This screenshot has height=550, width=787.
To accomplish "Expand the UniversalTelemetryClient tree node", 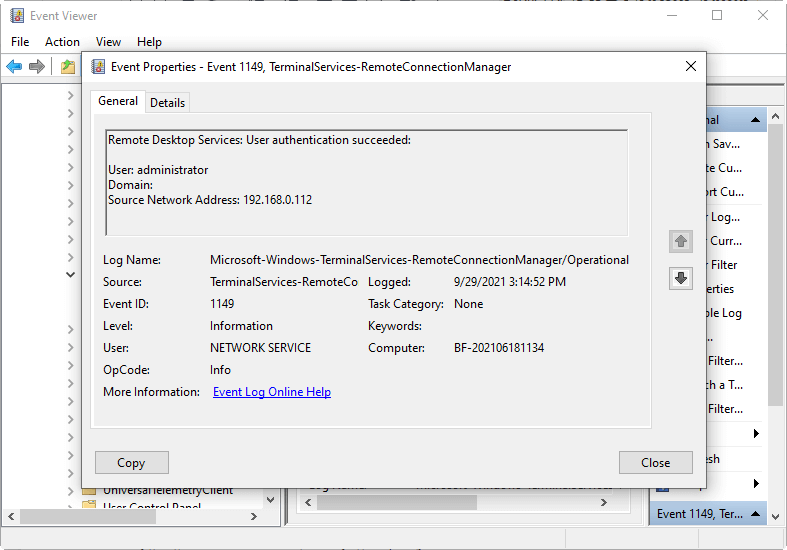I will click(x=71, y=491).
